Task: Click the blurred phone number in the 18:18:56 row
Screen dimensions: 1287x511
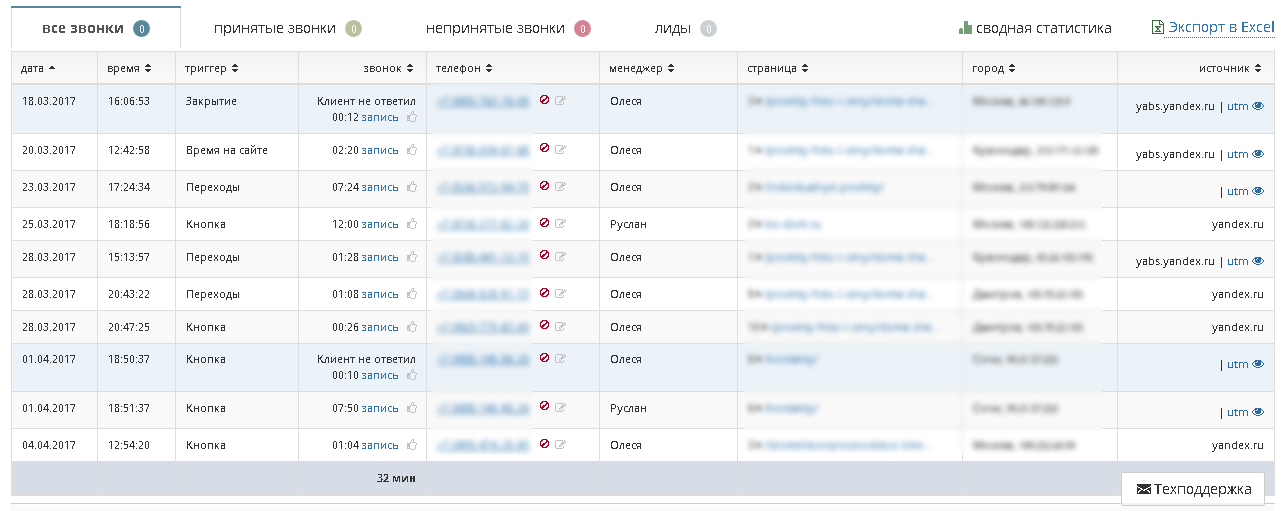Action: tap(482, 224)
